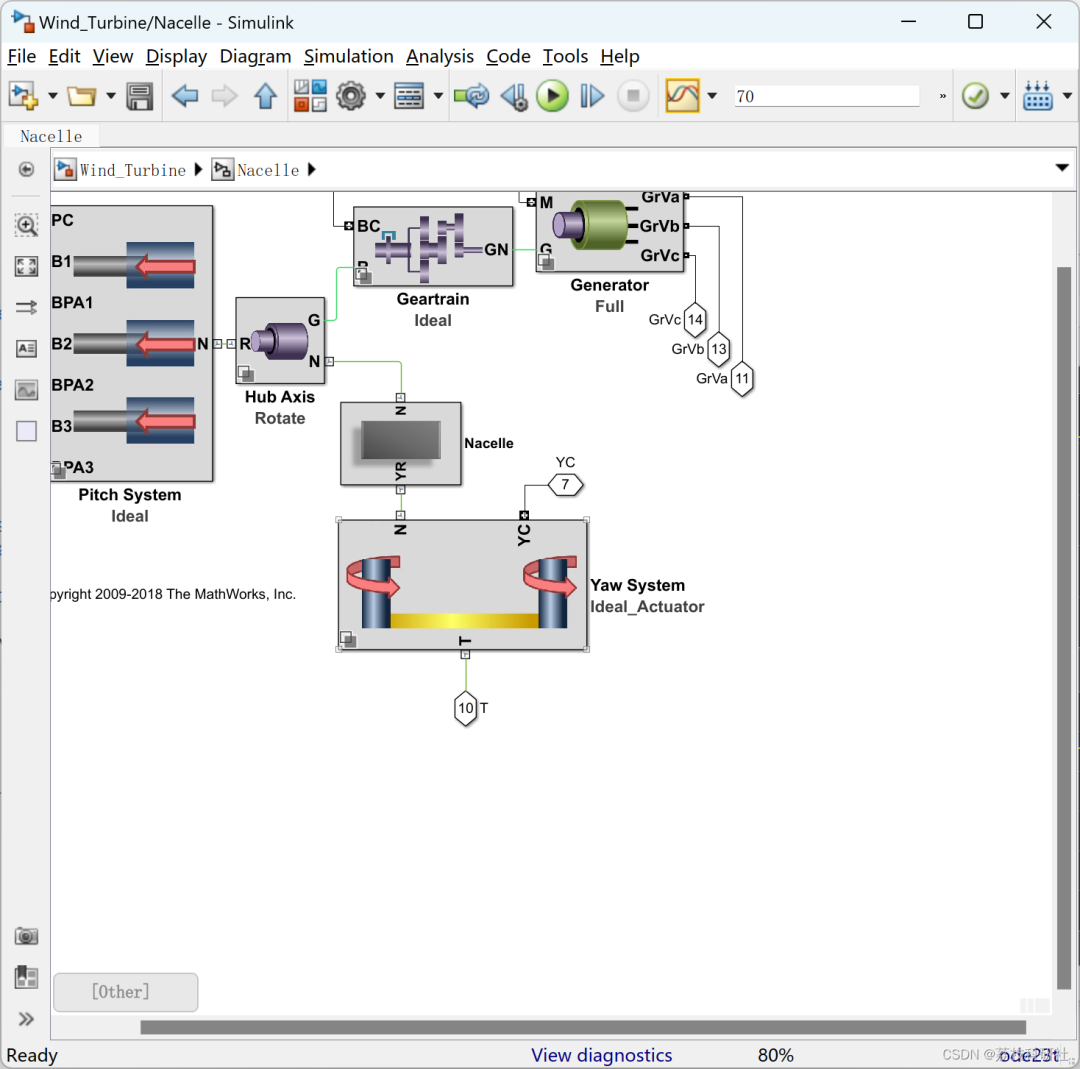
Task: Select the Zoom tool in palette
Action: pos(26,225)
